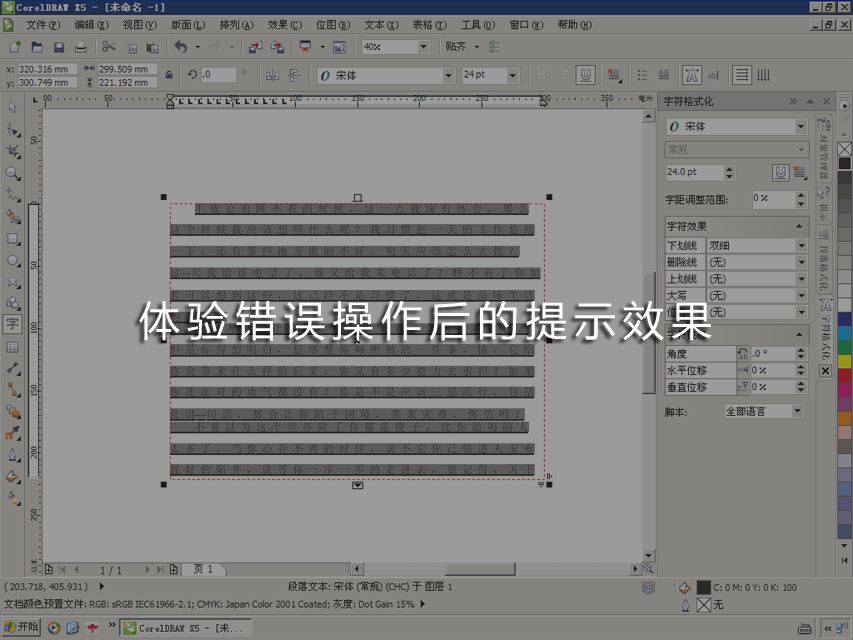Open the 删除线 strikethrough dropdown
This screenshot has height=640, width=853.
point(801,262)
